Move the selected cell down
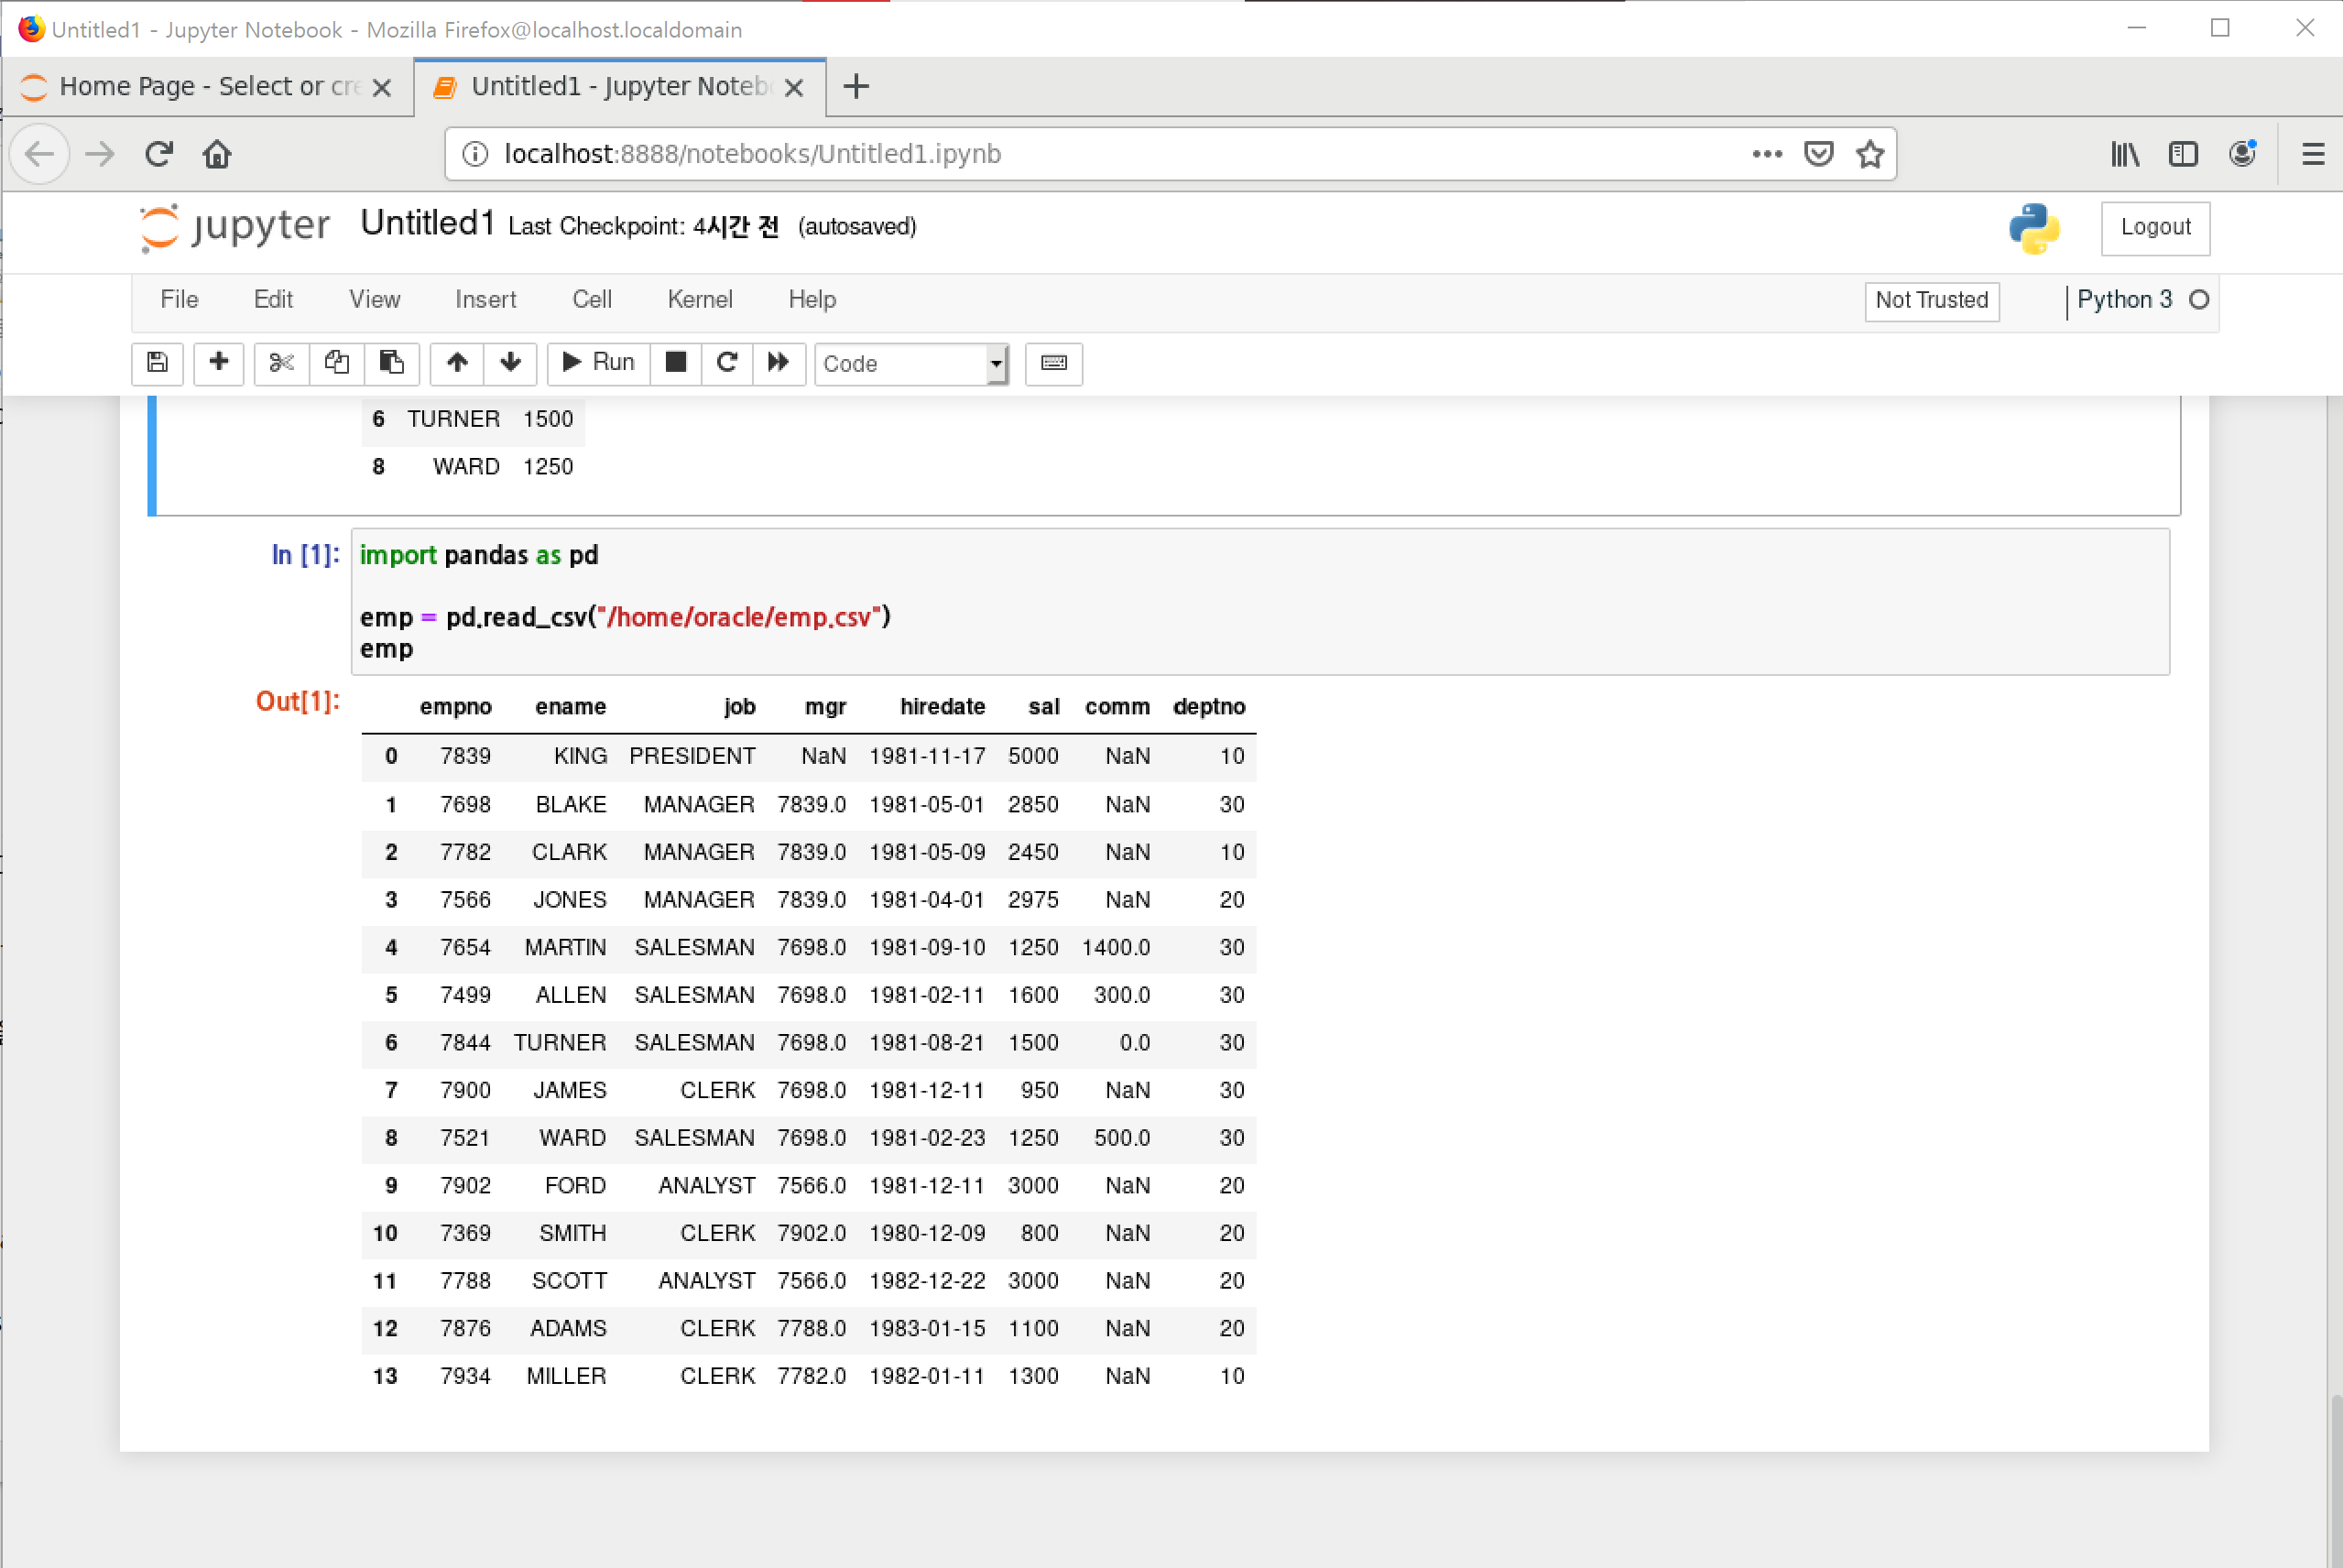The width and height of the screenshot is (2343, 1568). (510, 363)
